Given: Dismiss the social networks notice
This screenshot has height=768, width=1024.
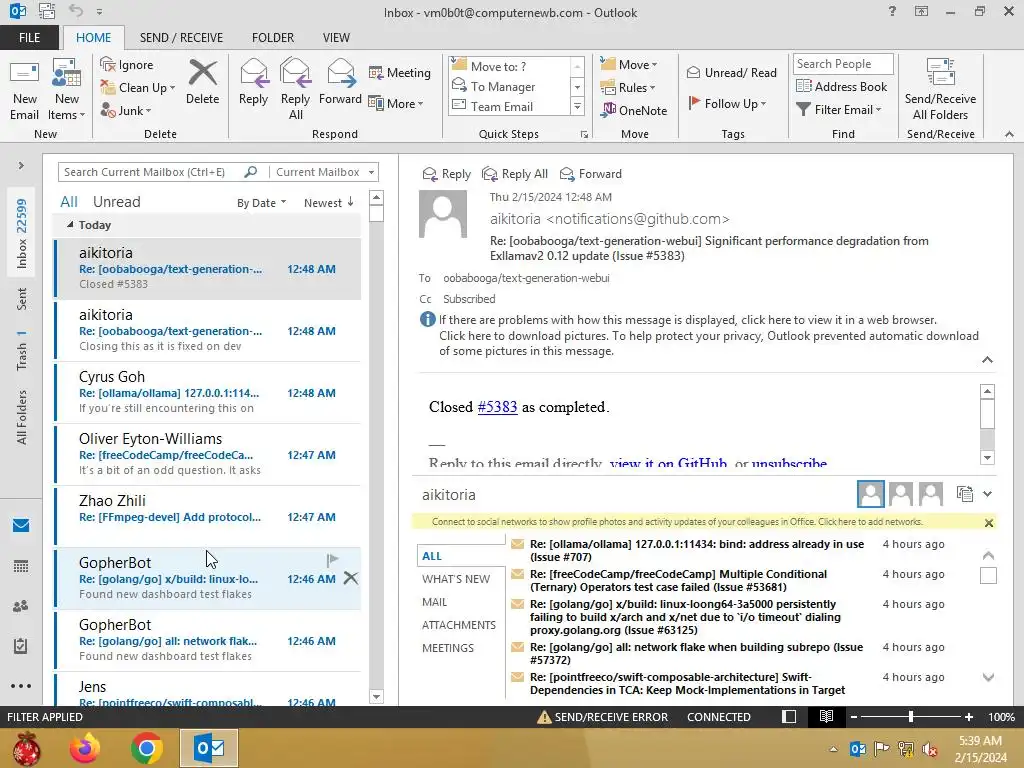Looking at the screenshot, I should 989,523.
